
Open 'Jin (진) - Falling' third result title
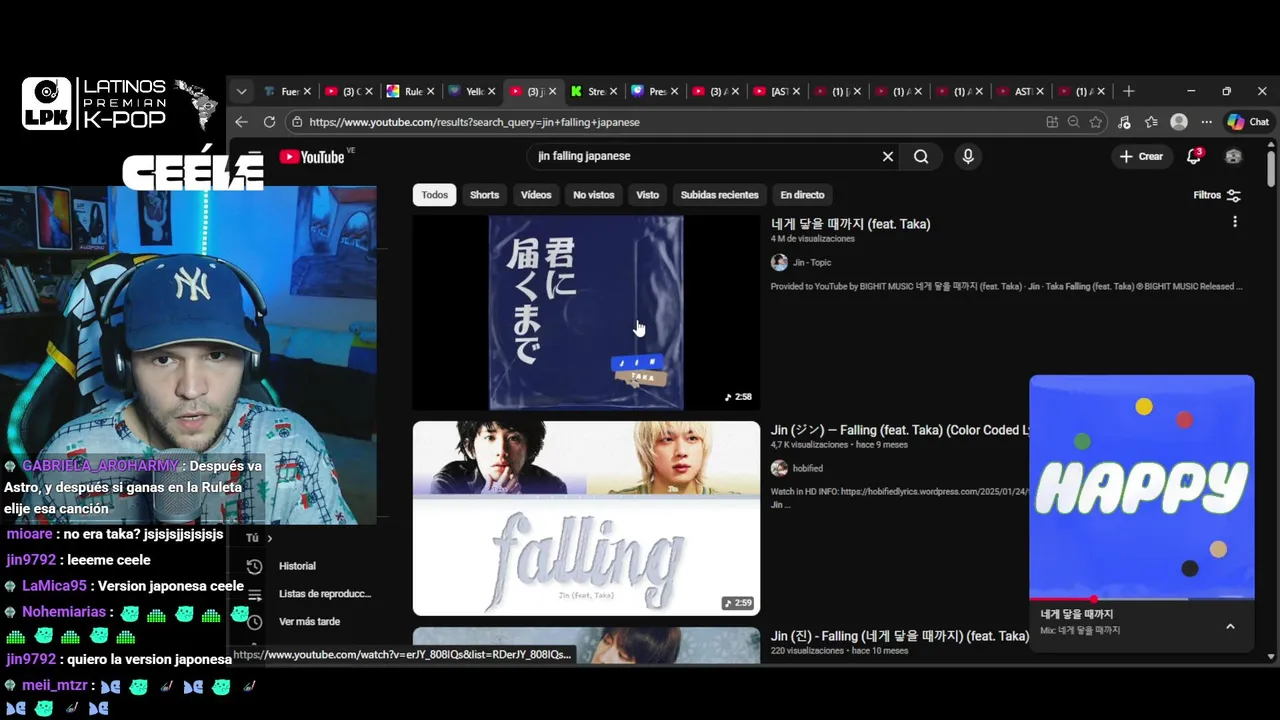(899, 636)
